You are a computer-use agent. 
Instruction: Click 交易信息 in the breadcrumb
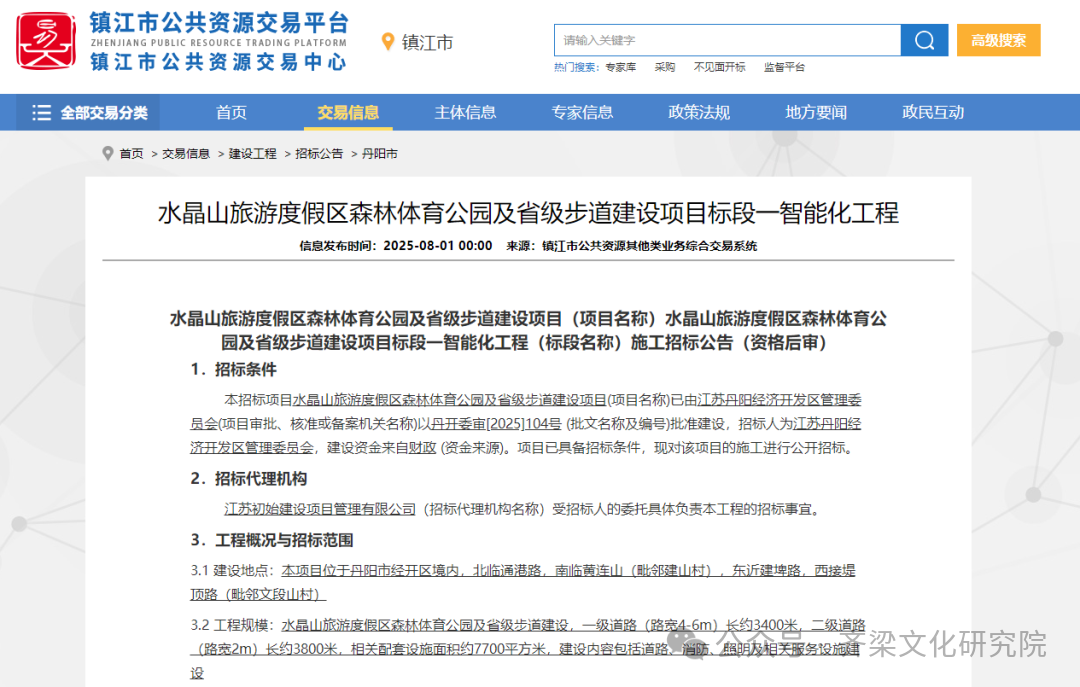pyautogui.click(x=186, y=154)
